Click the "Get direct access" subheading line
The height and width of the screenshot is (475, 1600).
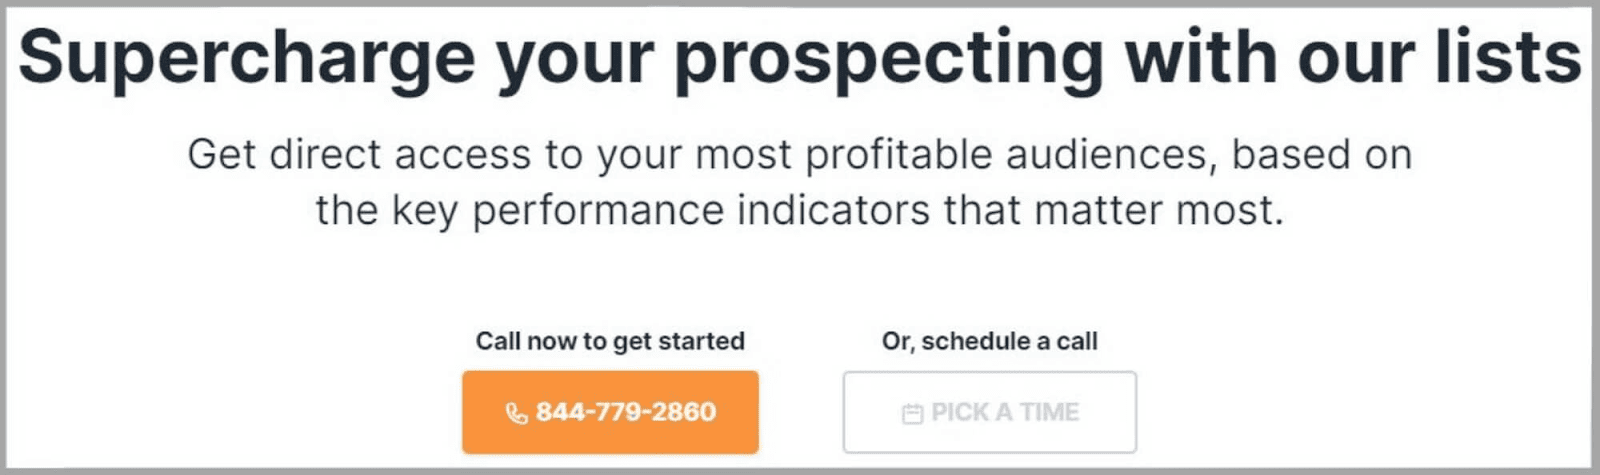click(799, 155)
